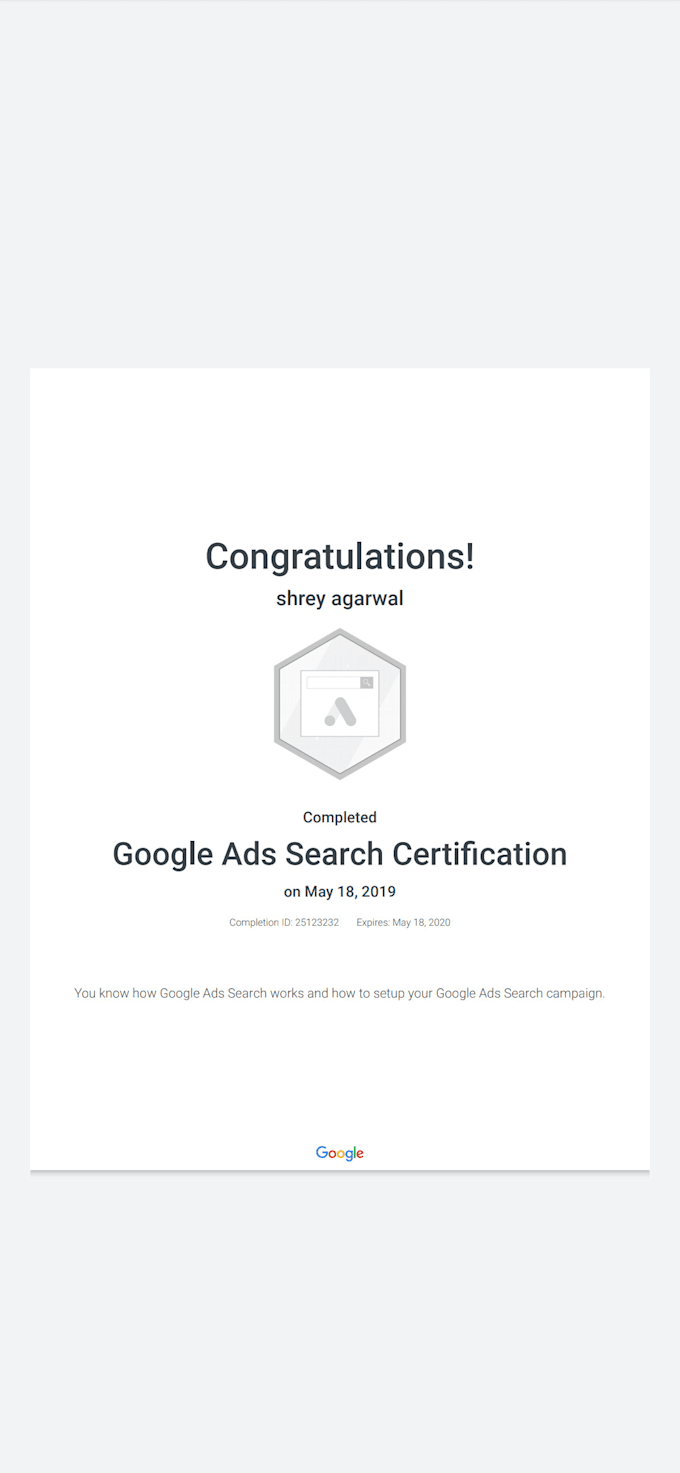Click the Google Ads logo inside badge
The height and width of the screenshot is (1473, 680).
(x=340, y=712)
